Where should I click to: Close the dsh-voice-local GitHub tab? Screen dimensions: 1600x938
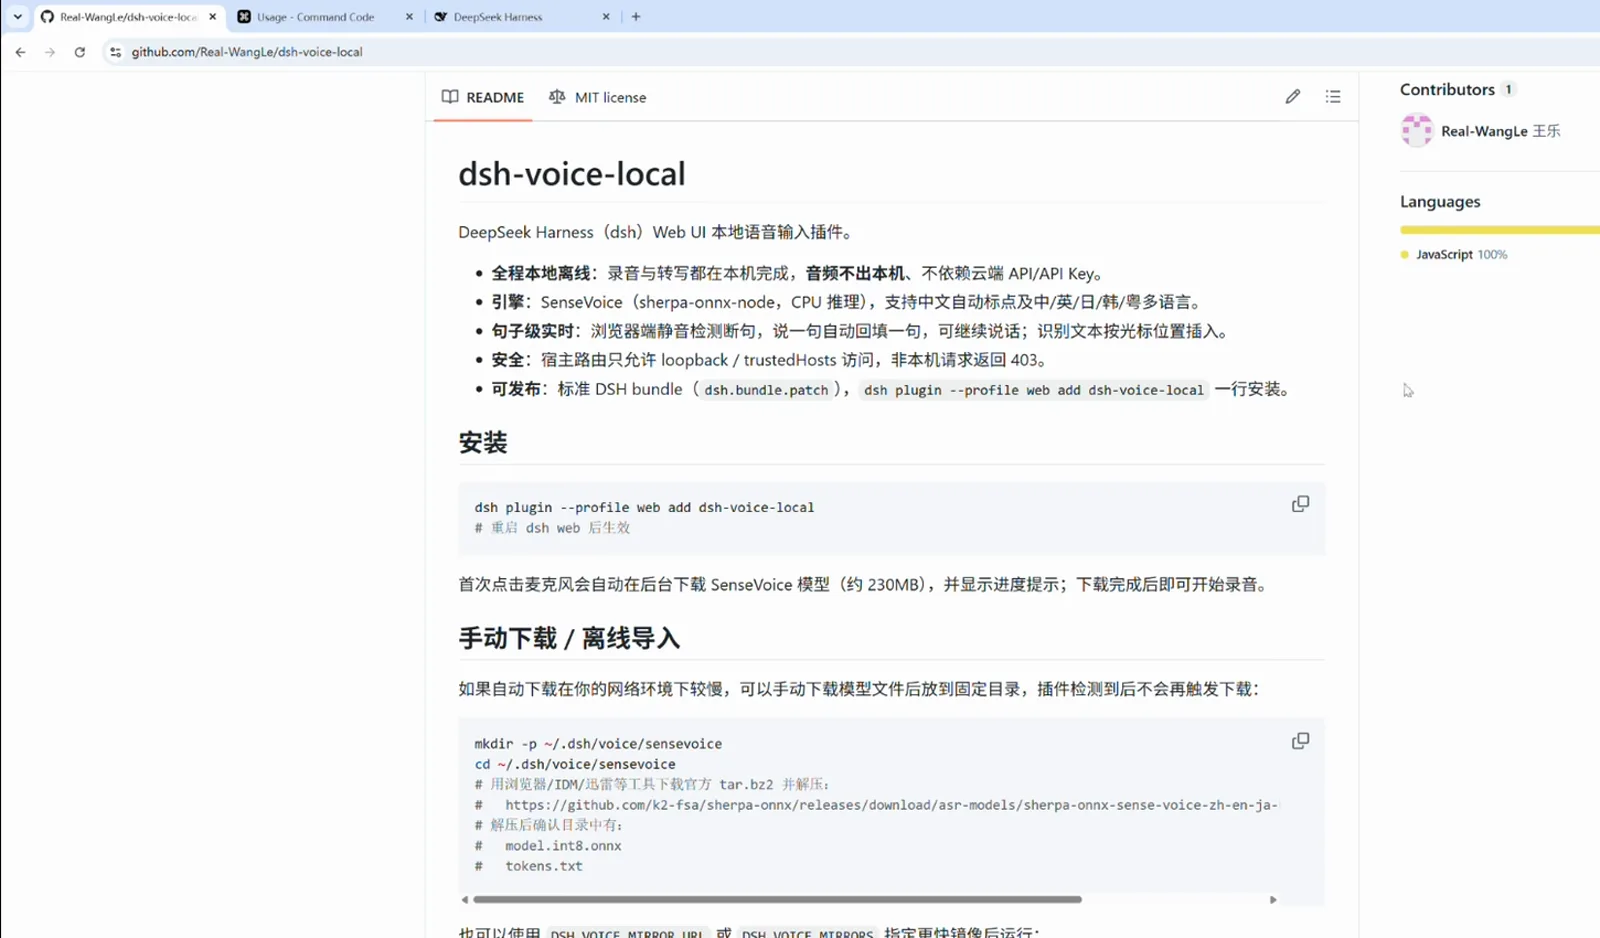click(212, 17)
